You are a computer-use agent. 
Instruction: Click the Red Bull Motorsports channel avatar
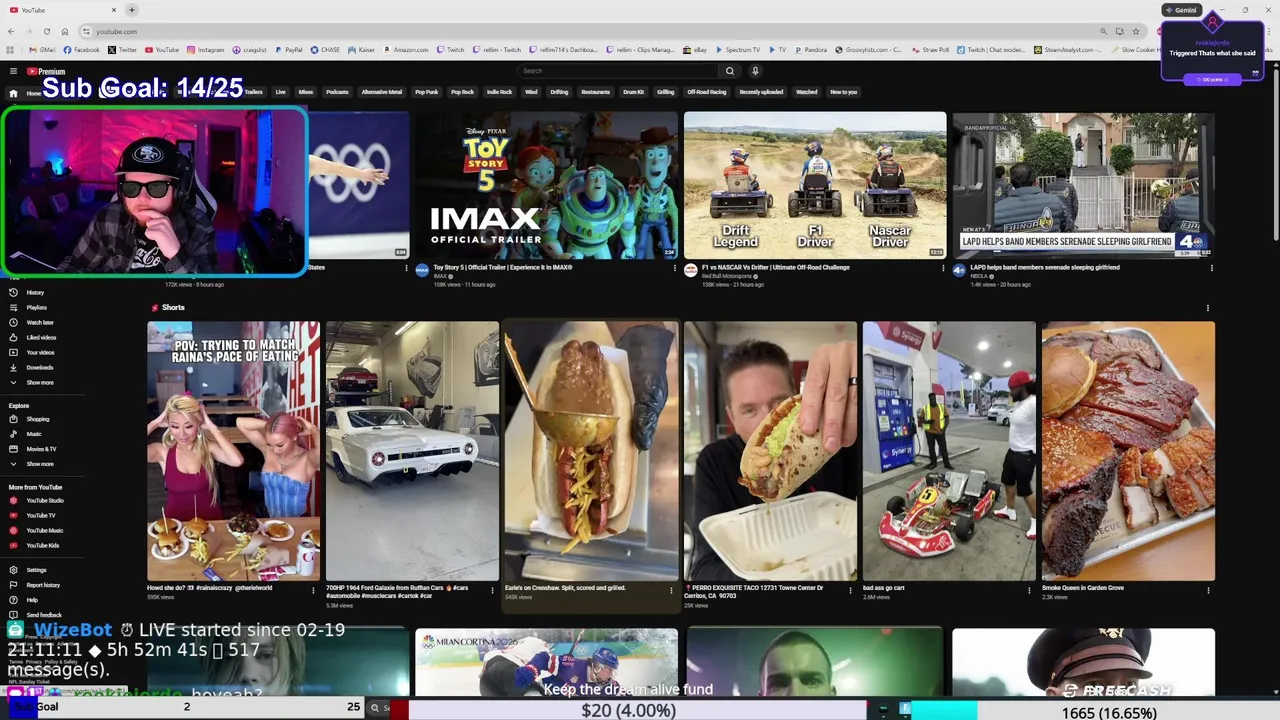(x=690, y=271)
